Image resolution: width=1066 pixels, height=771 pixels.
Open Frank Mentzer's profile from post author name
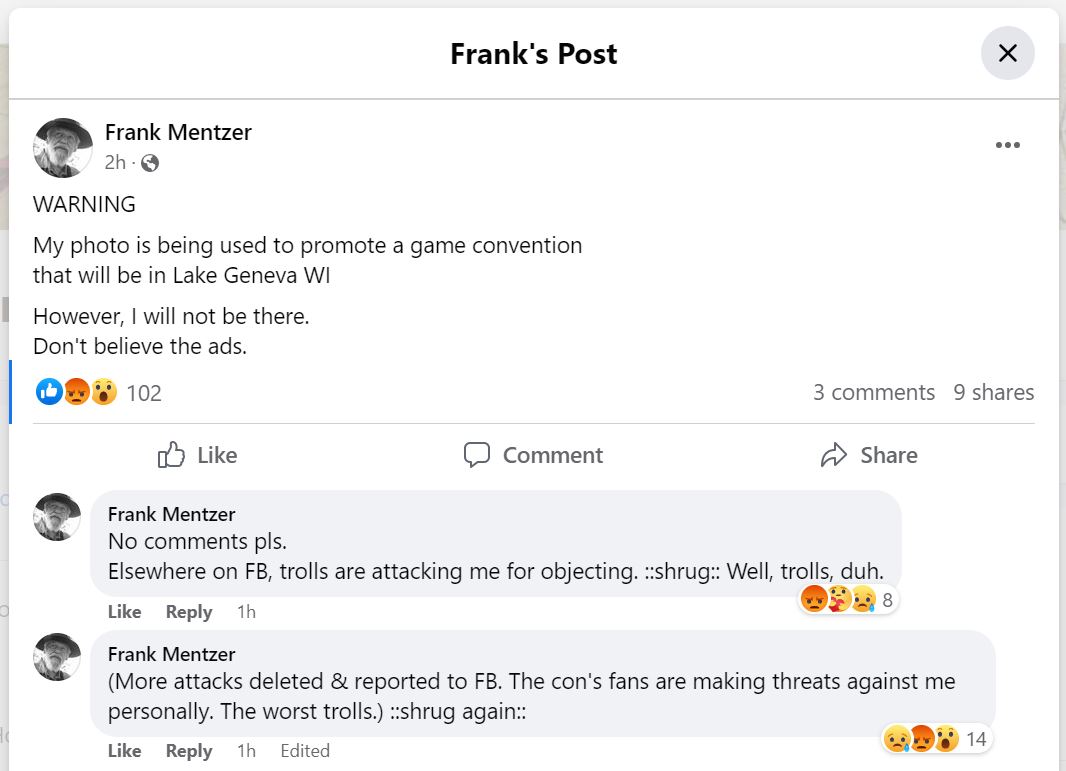pos(178,132)
